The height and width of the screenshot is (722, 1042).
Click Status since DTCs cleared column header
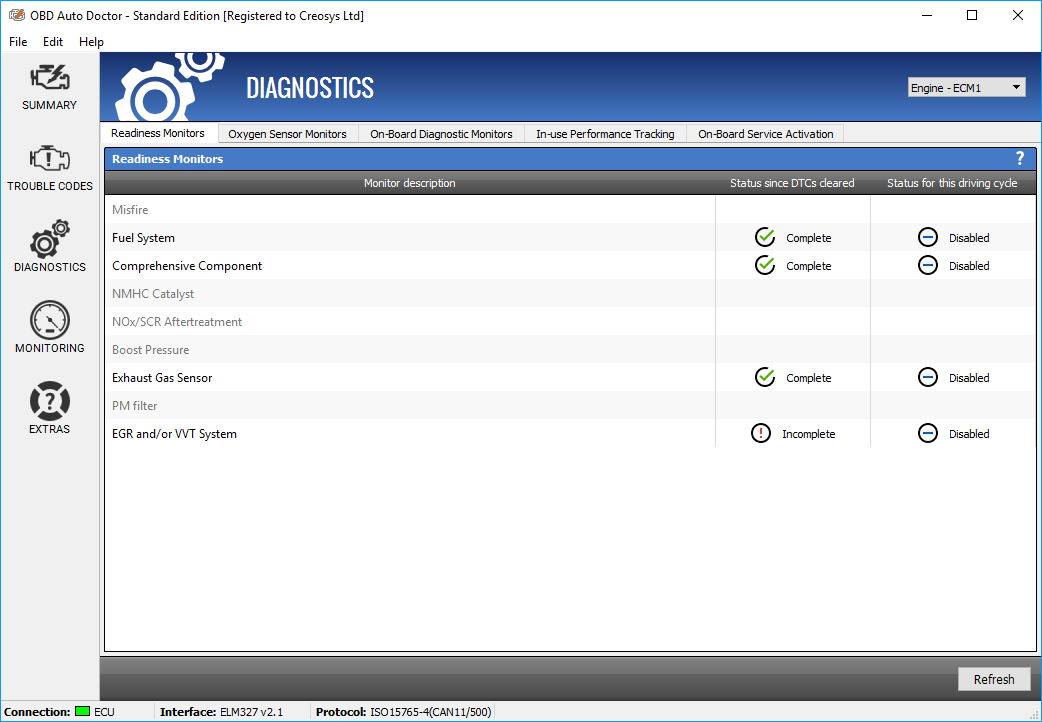pos(792,183)
